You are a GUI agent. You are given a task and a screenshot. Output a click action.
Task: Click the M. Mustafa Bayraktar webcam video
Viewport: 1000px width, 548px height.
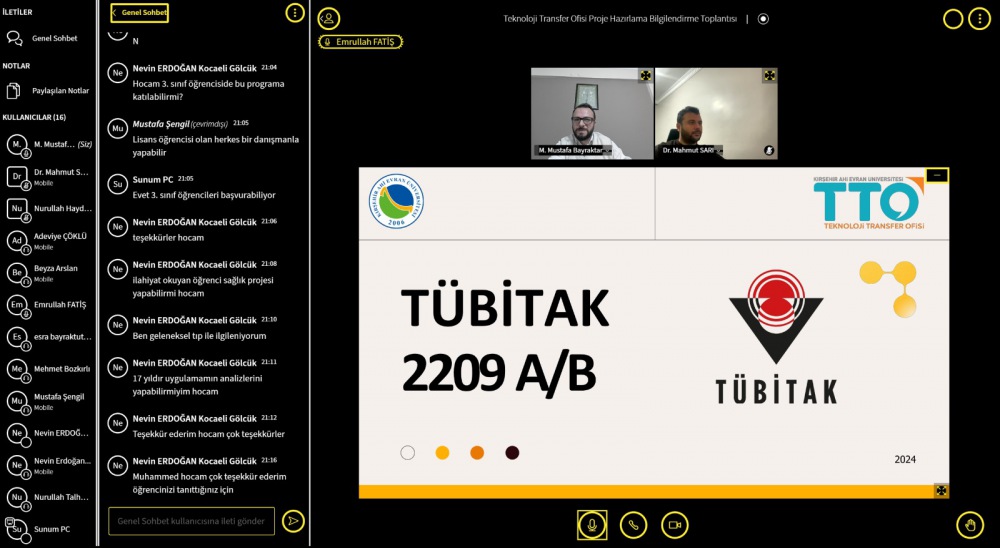(x=592, y=114)
